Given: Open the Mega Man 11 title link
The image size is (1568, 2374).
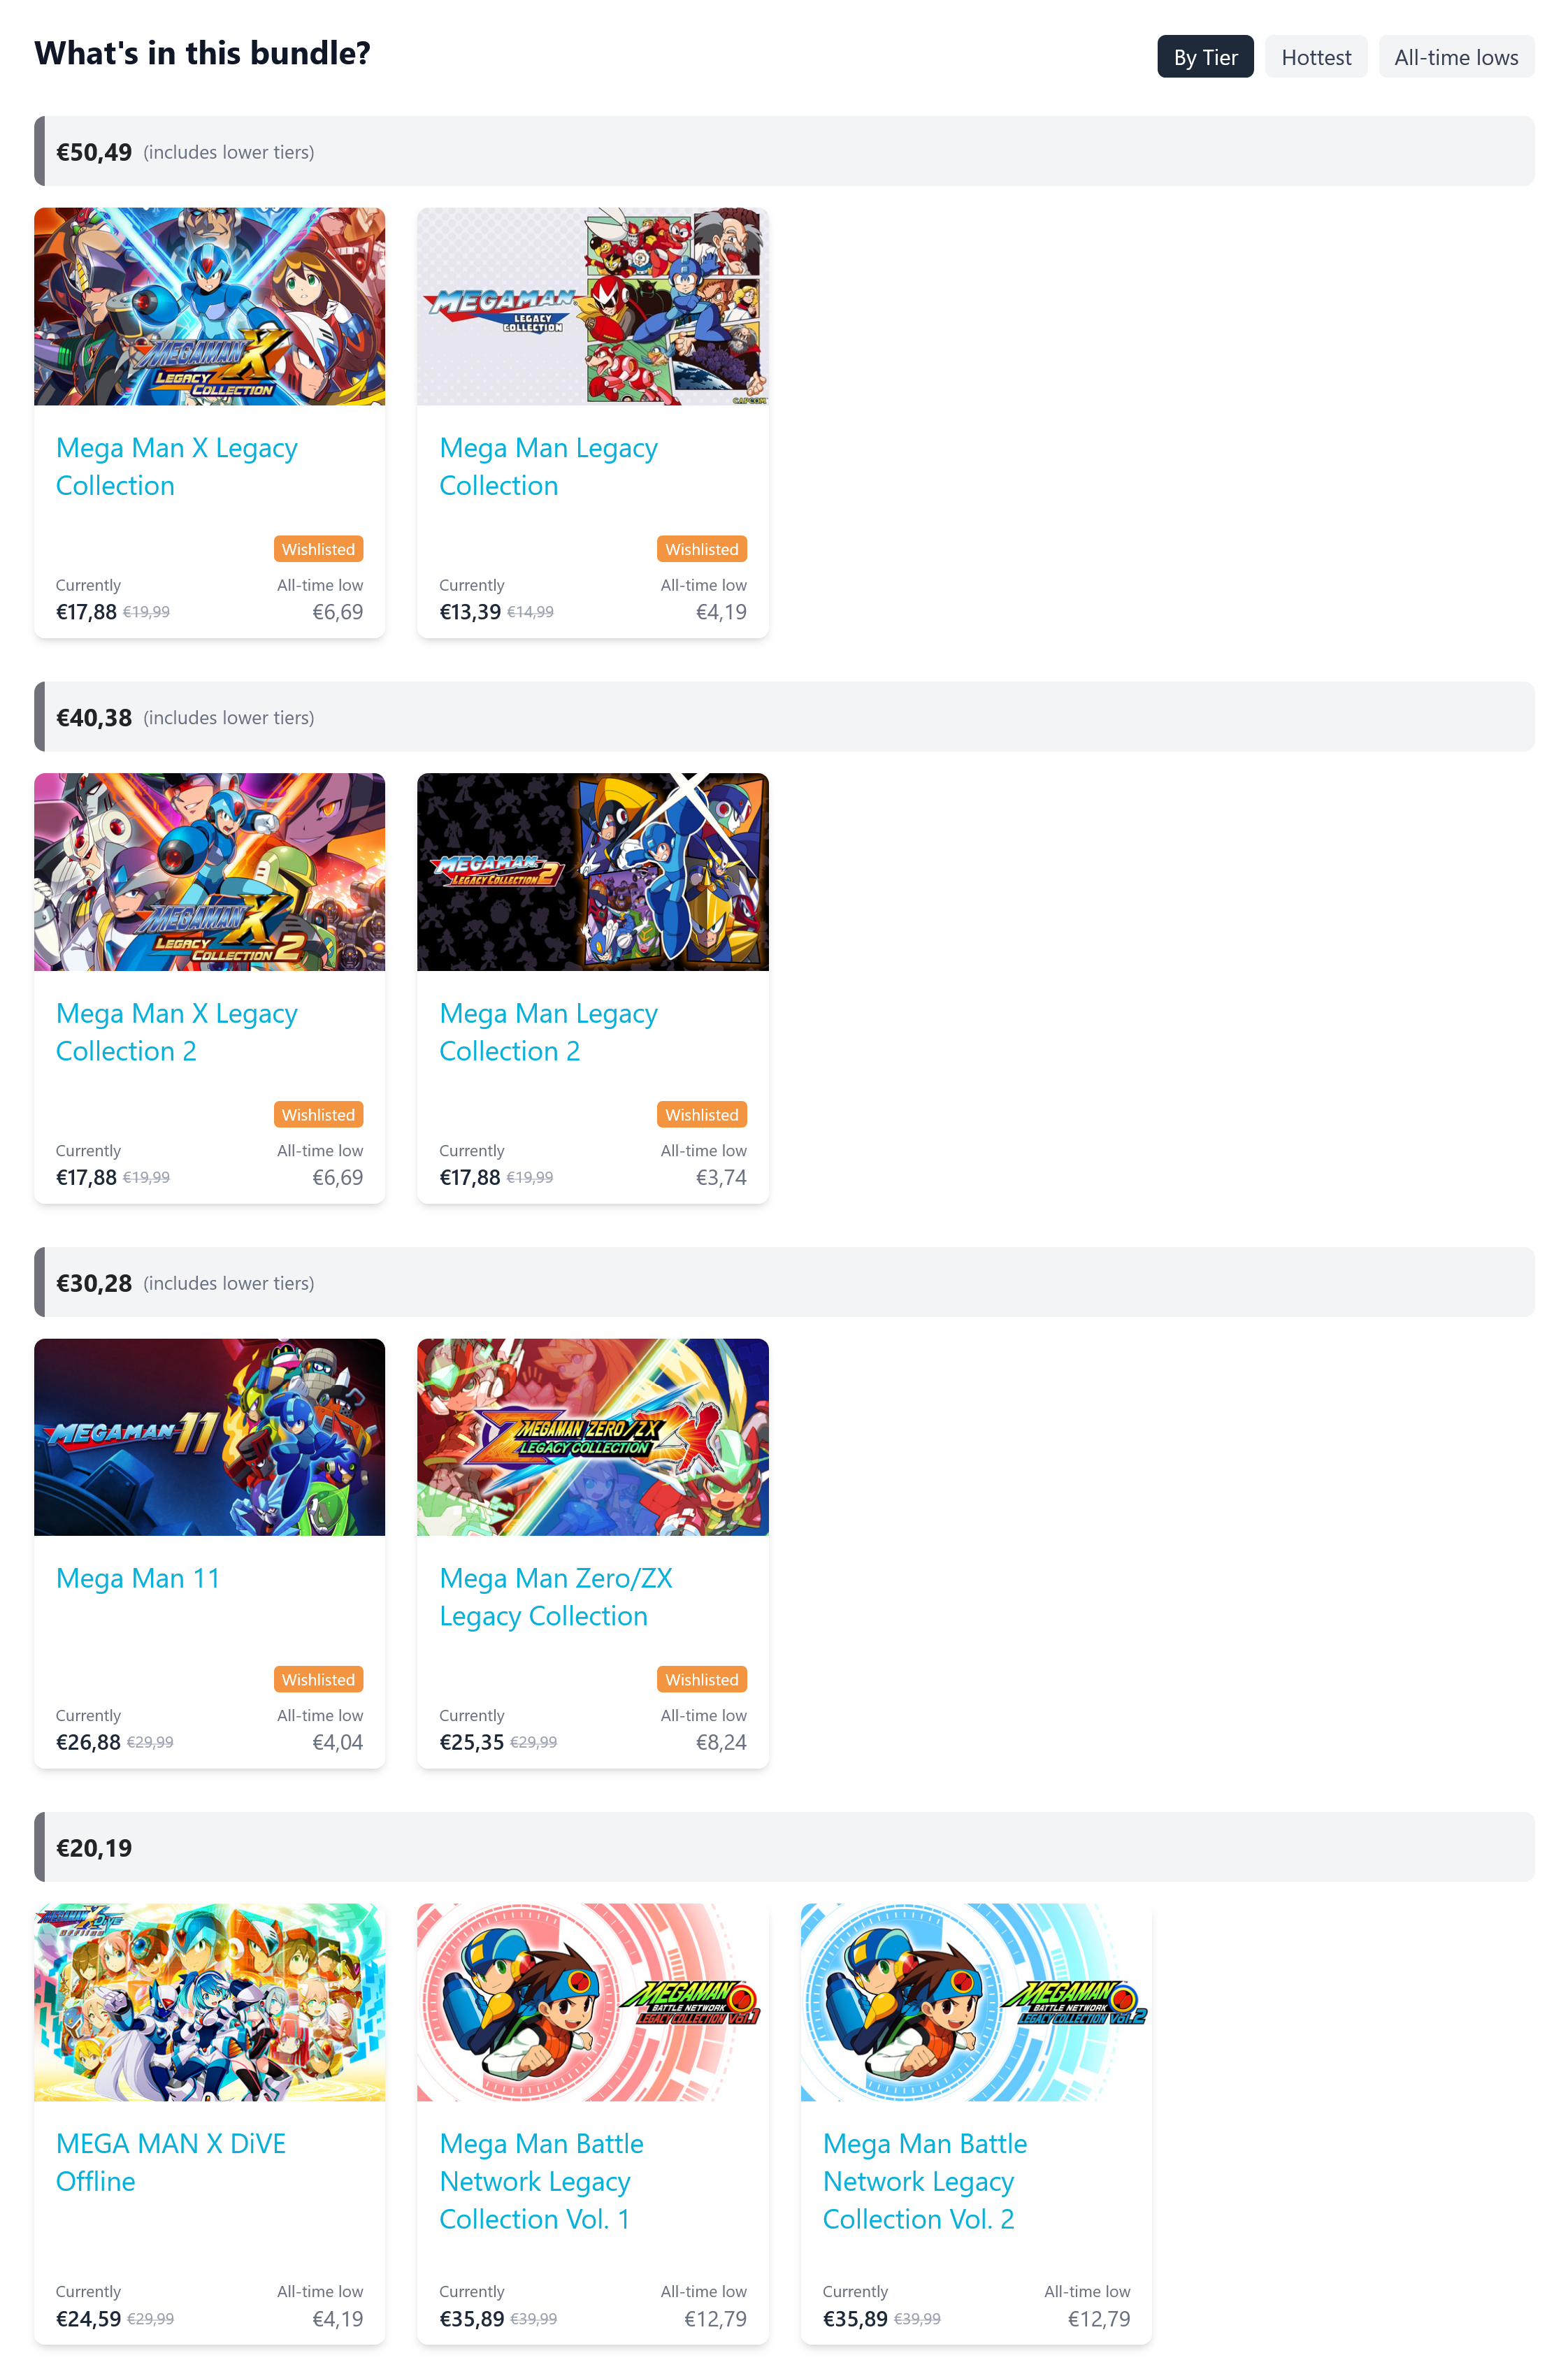Looking at the screenshot, I should click(x=138, y=1578).
